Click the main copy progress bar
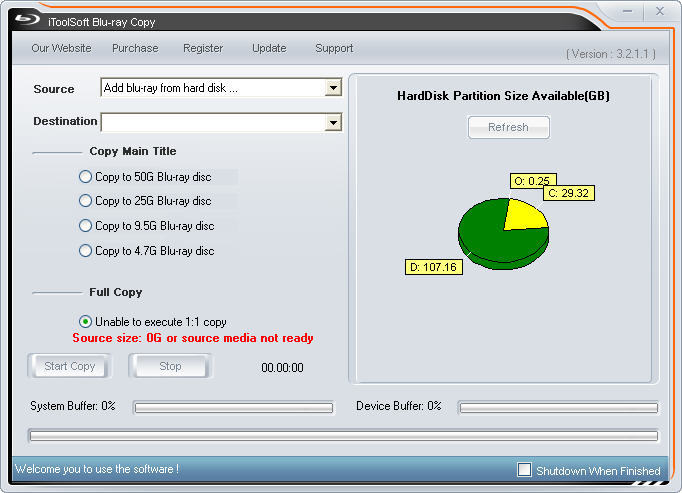Screen dimensions: 682x493 tap(344, 436)
